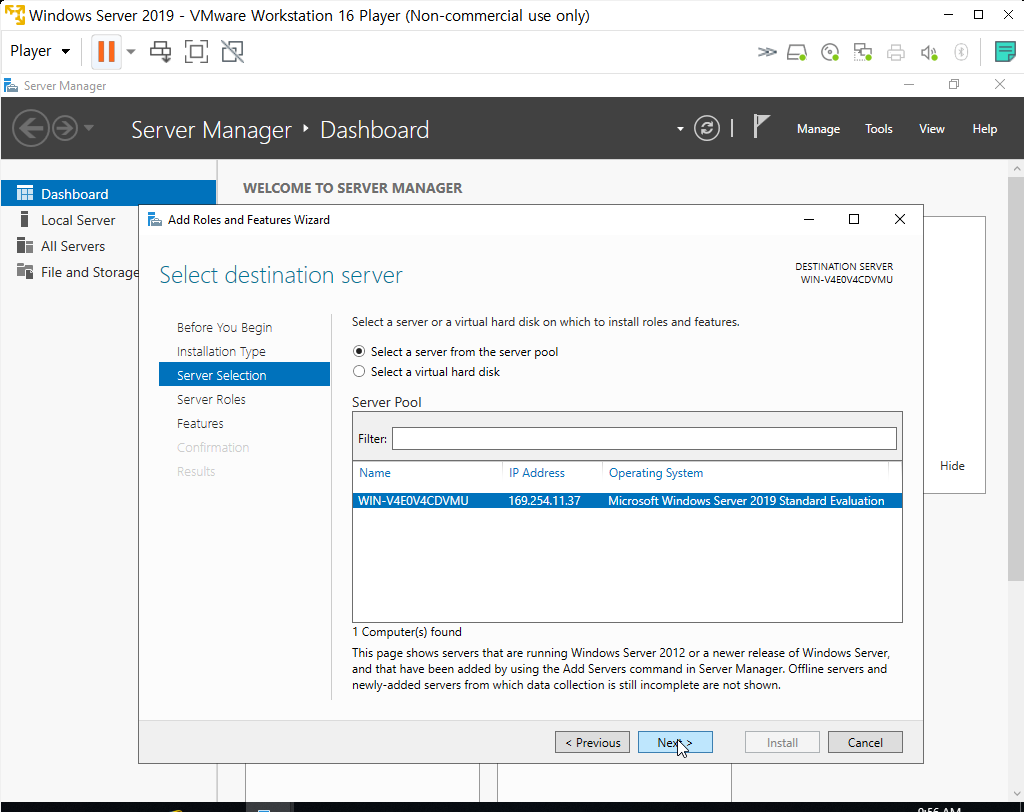The image size is (1024, 812).
Task: Pause the virtual machine with the orange pause icon
Action: (106, 51)
